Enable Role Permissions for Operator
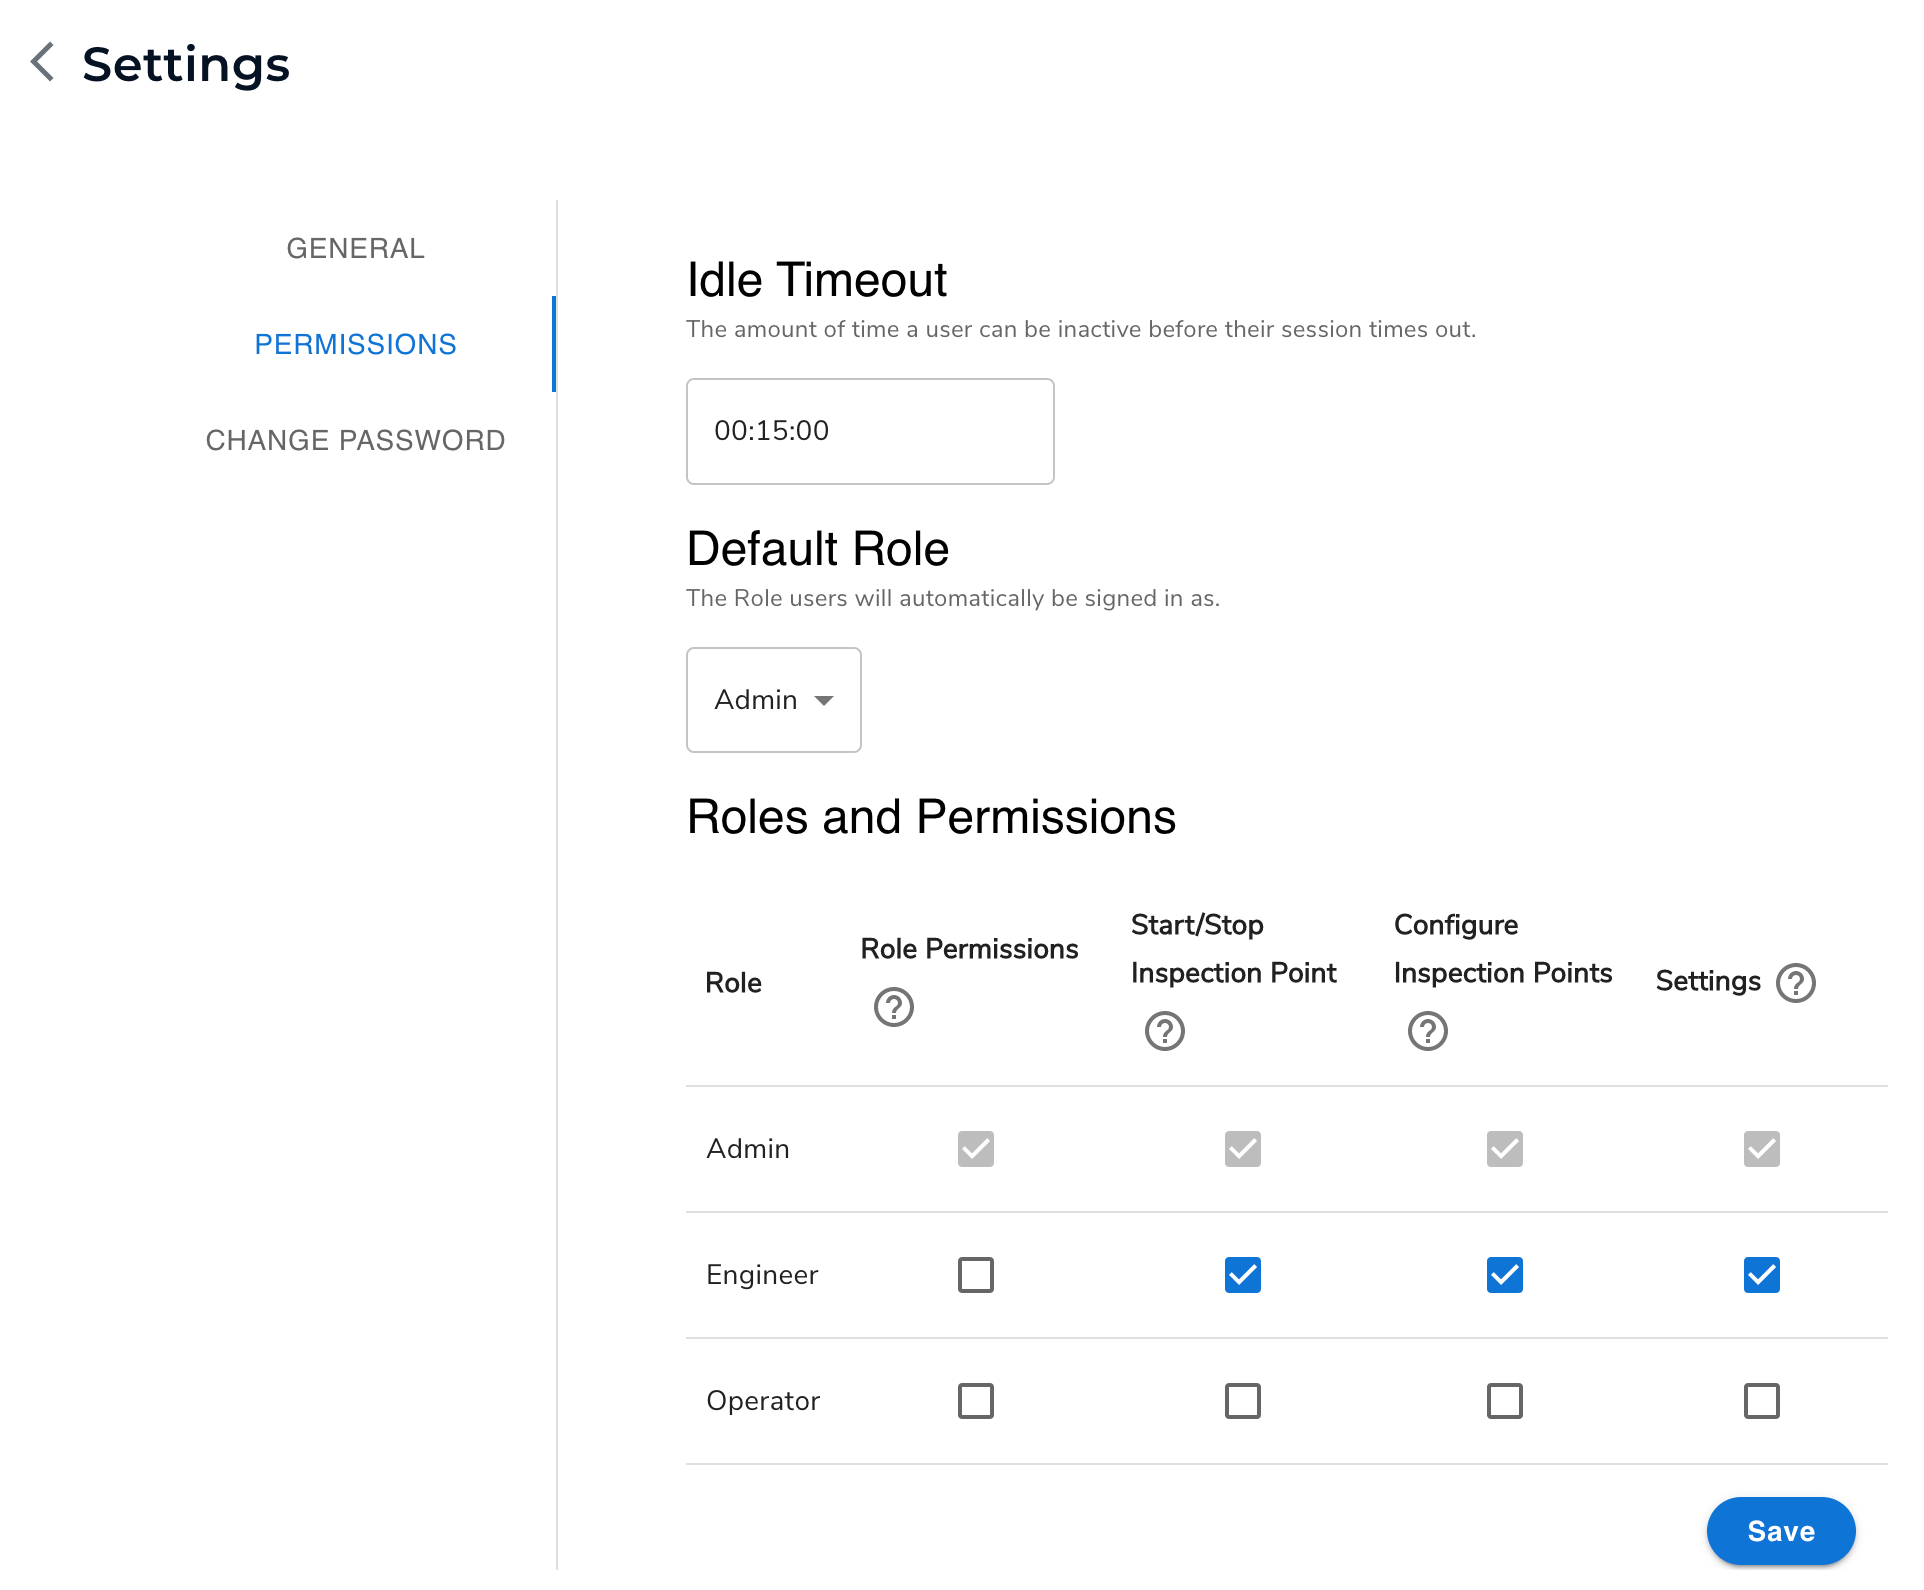Viewport: 1924px width, 1590px height. tap(975, 1400)
